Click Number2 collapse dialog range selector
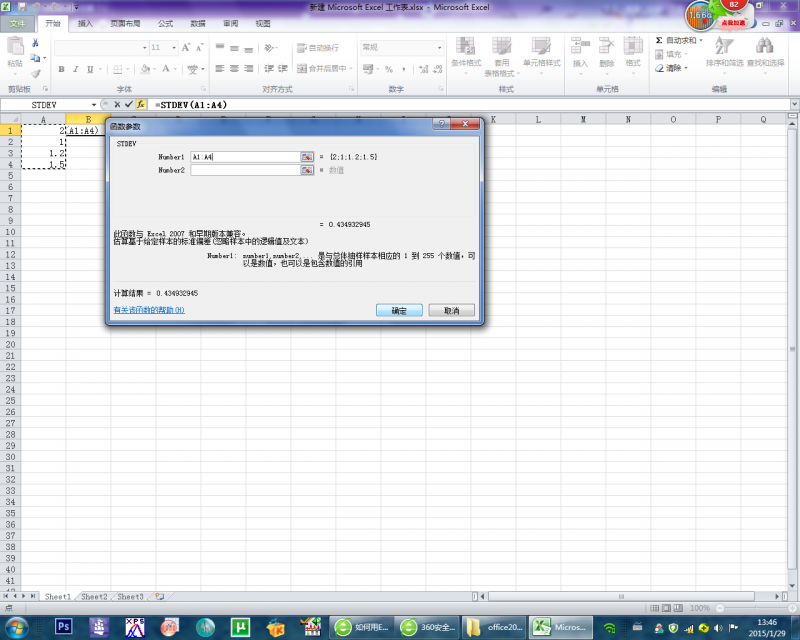The width and height of the screenshot is (800, 640). click(x=307, y=170)
